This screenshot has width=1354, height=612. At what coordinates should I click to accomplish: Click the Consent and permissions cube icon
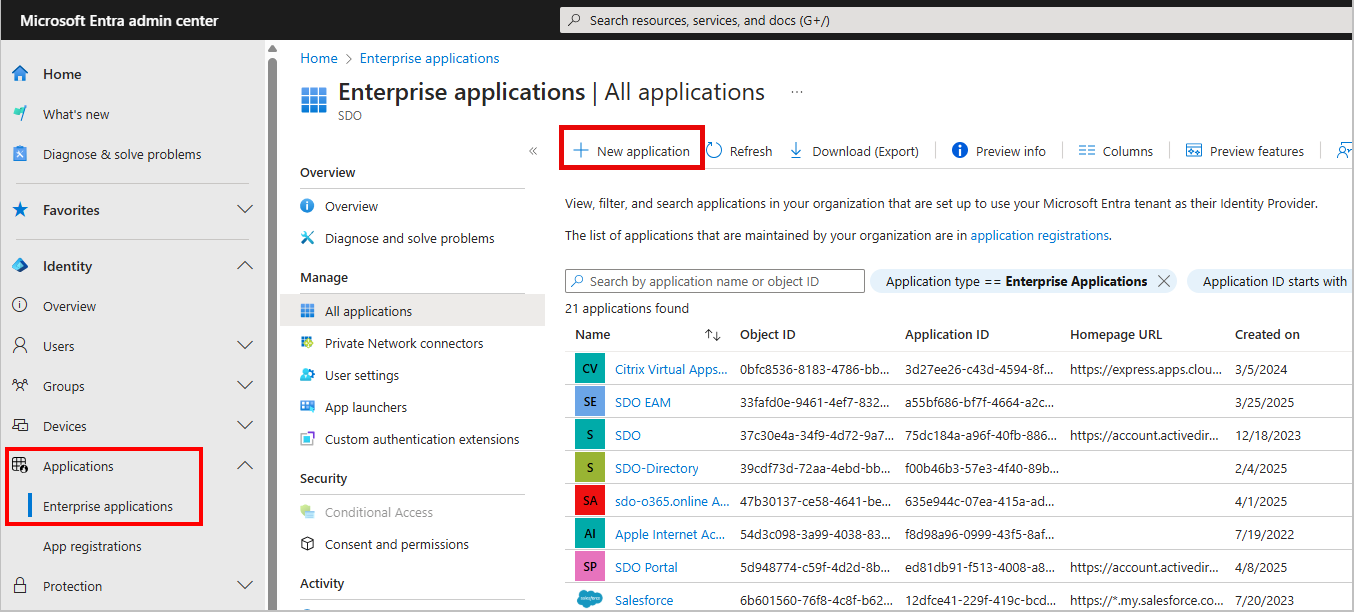point(307,544)
